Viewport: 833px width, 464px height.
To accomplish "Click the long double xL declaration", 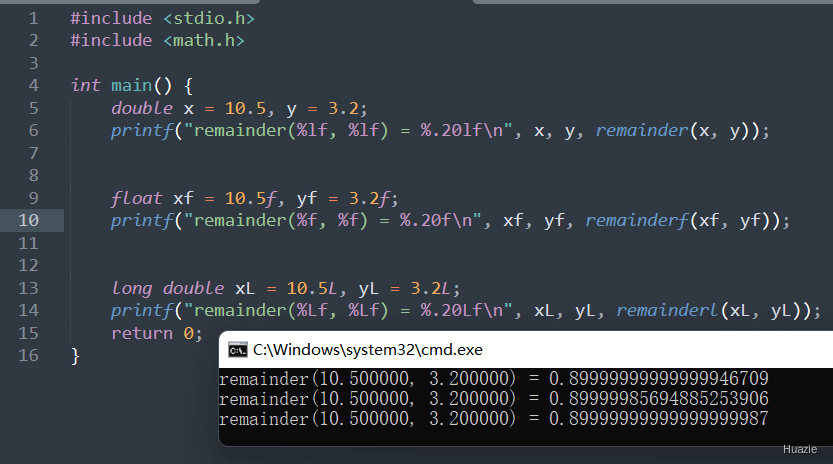I will pos(225,288).
